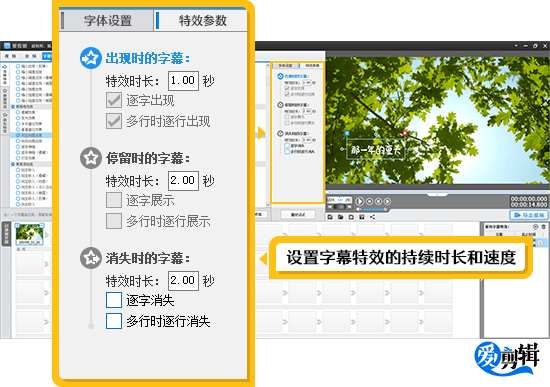Screen dimensions: 550x387
Task: Open the 已添加片段 vertical tab
Action: (6, 234)
